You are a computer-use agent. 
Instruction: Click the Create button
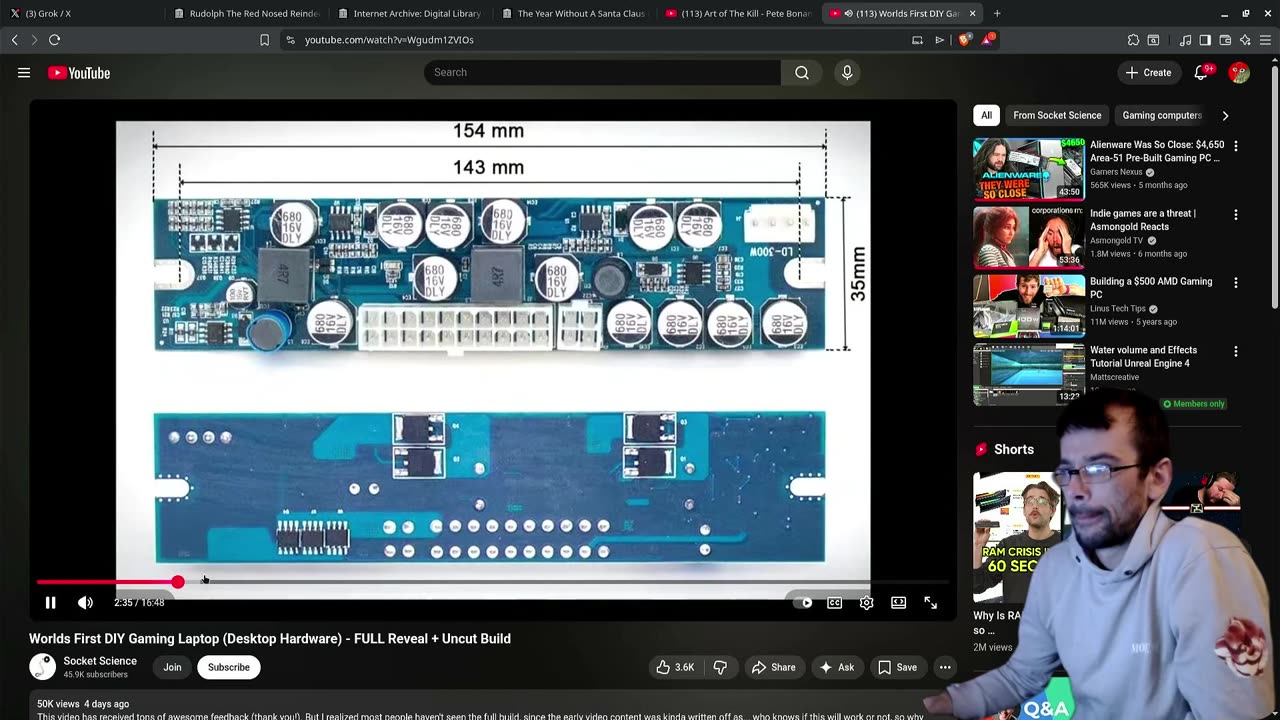tap(1148, 73)
